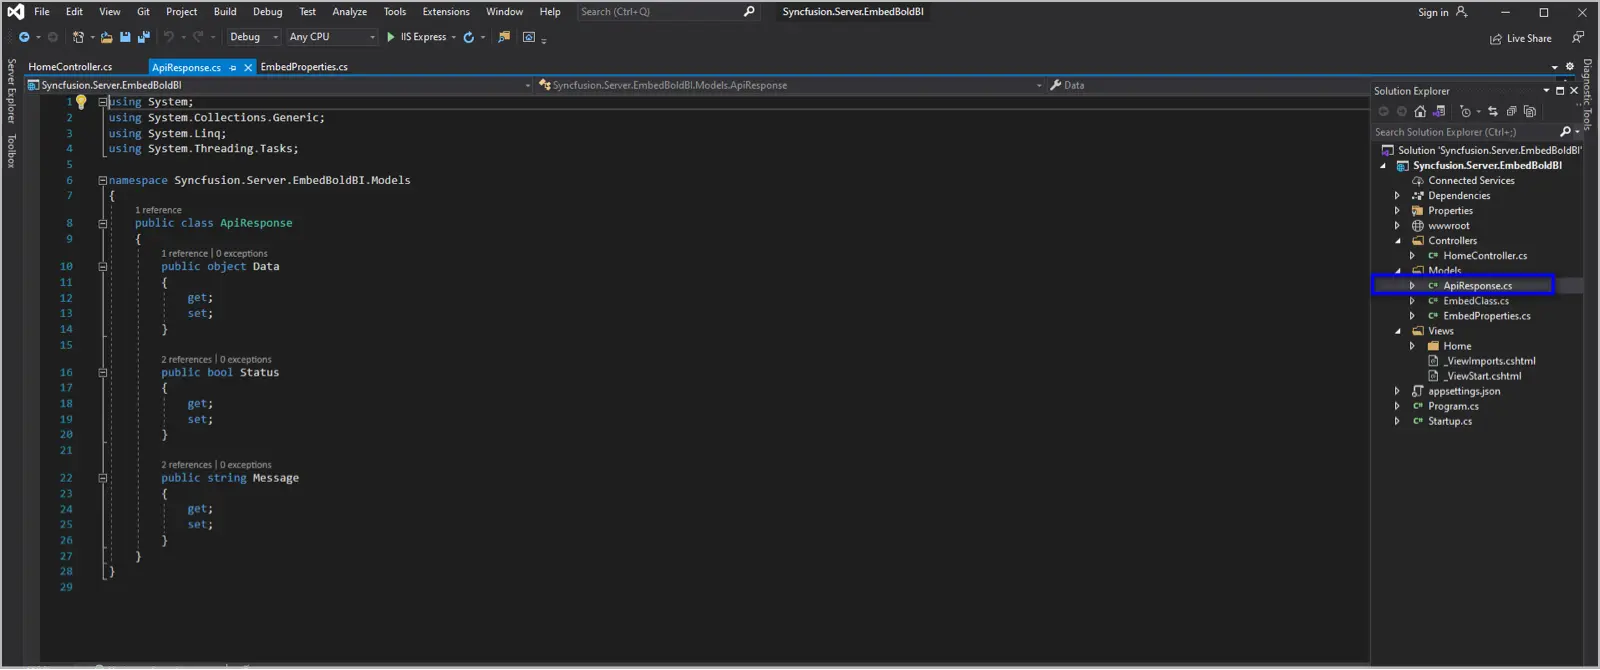The height and width of the screenshot is (670, 1600).
Task: Toggle pin on the ApiResponse.cs tab
Action: 233,68
